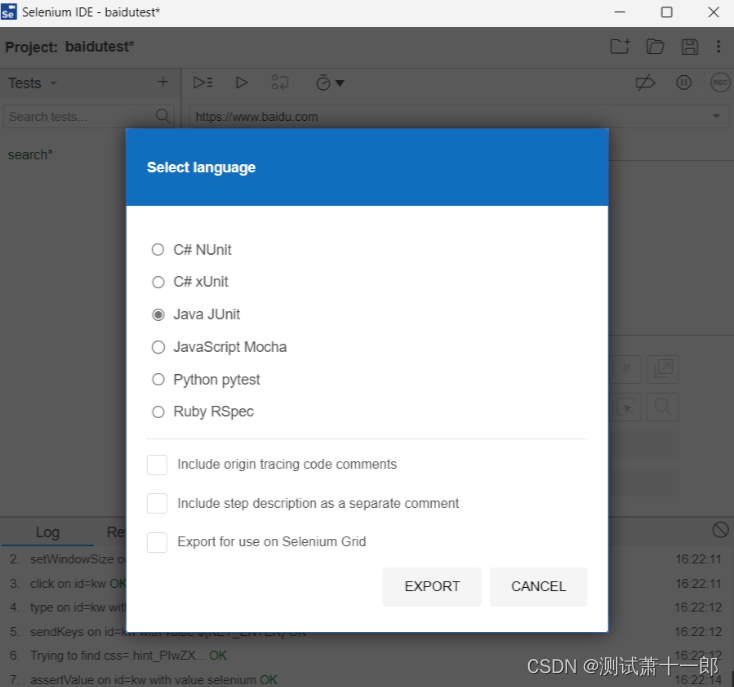The width and height of the screenshot is (734, 687).
Task: Select the Java JUnit radio button
Action: (x=158, y=314)
